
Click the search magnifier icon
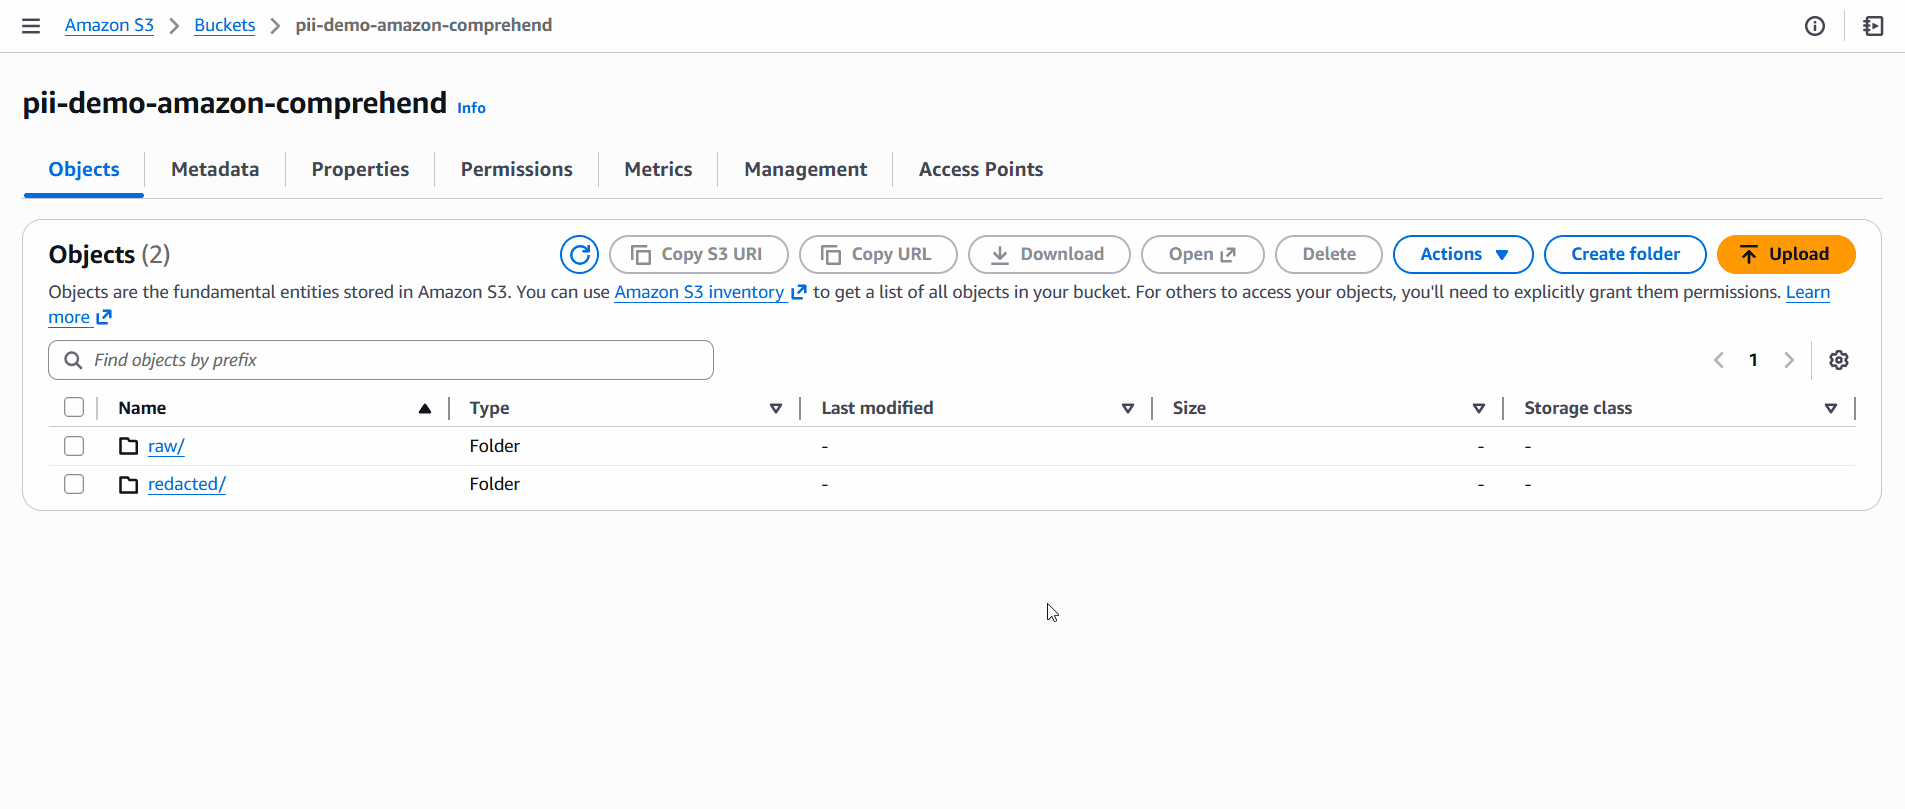click(x=73, y=360)
